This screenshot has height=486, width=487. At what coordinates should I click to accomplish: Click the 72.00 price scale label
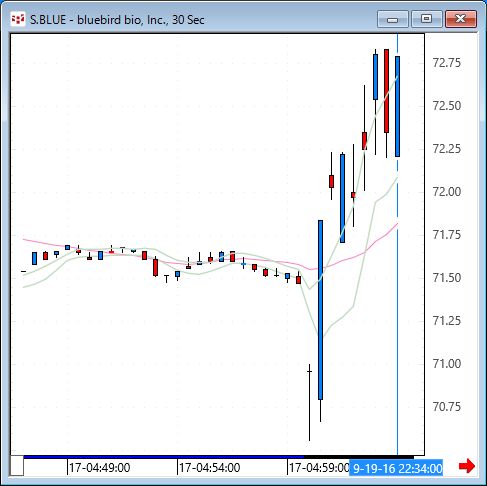click(447, 192)
